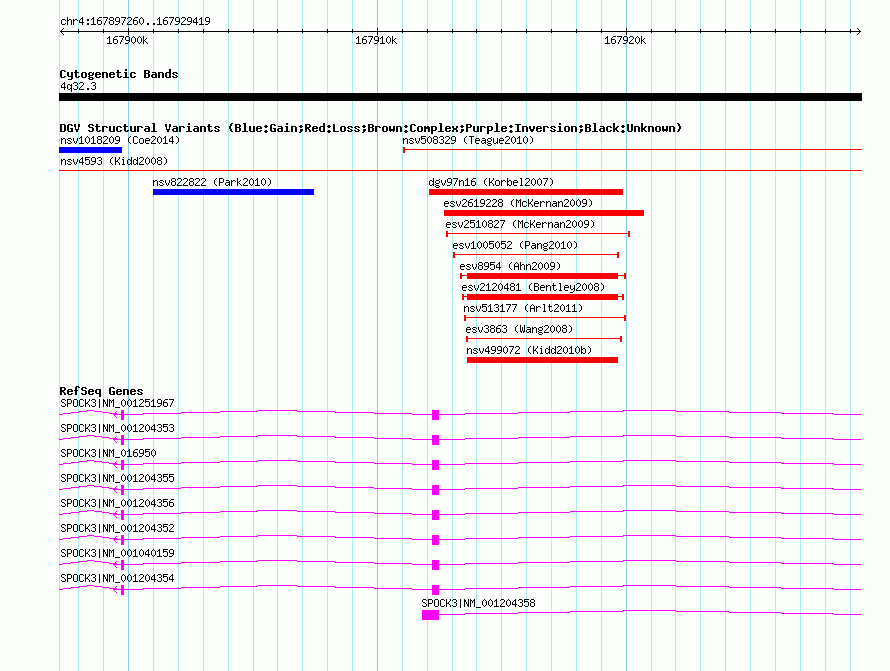The width and height of the screenshot is (890, 671).
Task: Click the esv2510827 (McKernan2009) variant line
Action: 538,234
